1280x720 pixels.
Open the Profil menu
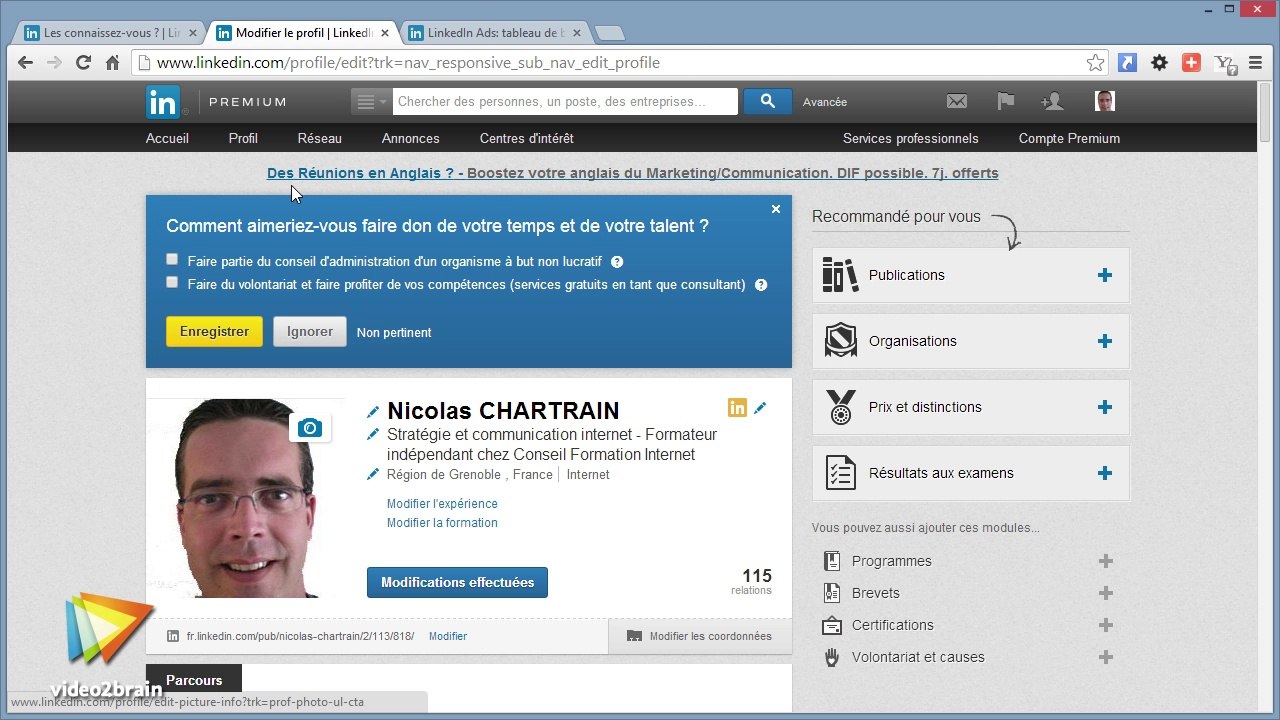(243, 138)
